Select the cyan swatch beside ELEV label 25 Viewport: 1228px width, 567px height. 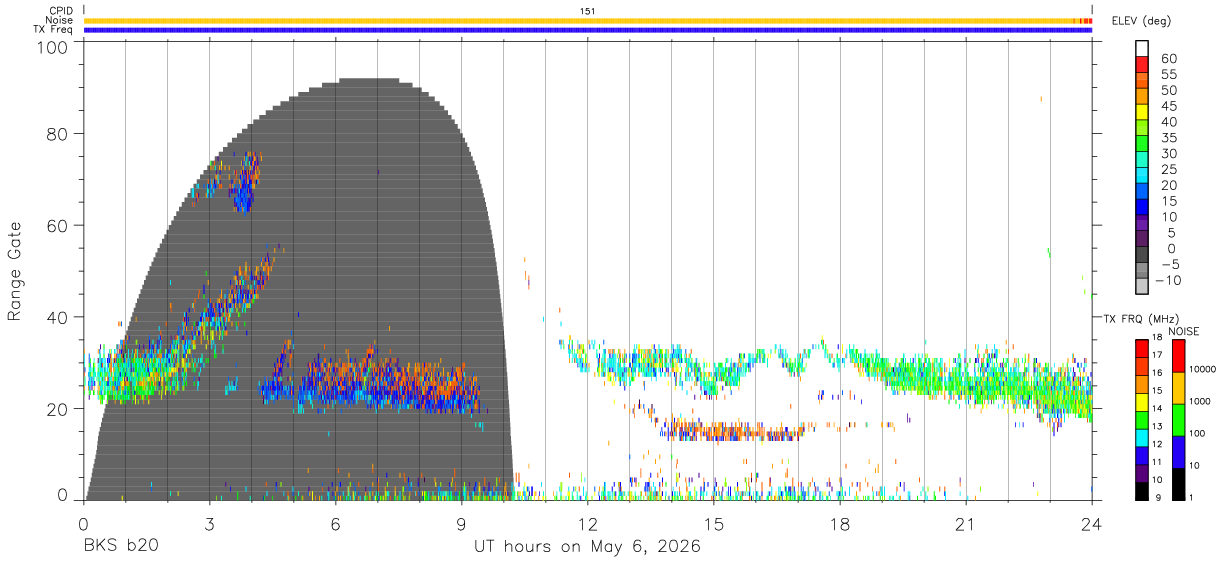click(1142, 177)
